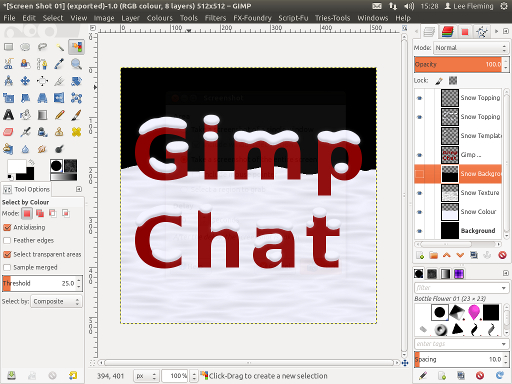Click the refresh brushes icon
This screenshot has width=512, height=384.
(500, 376)
